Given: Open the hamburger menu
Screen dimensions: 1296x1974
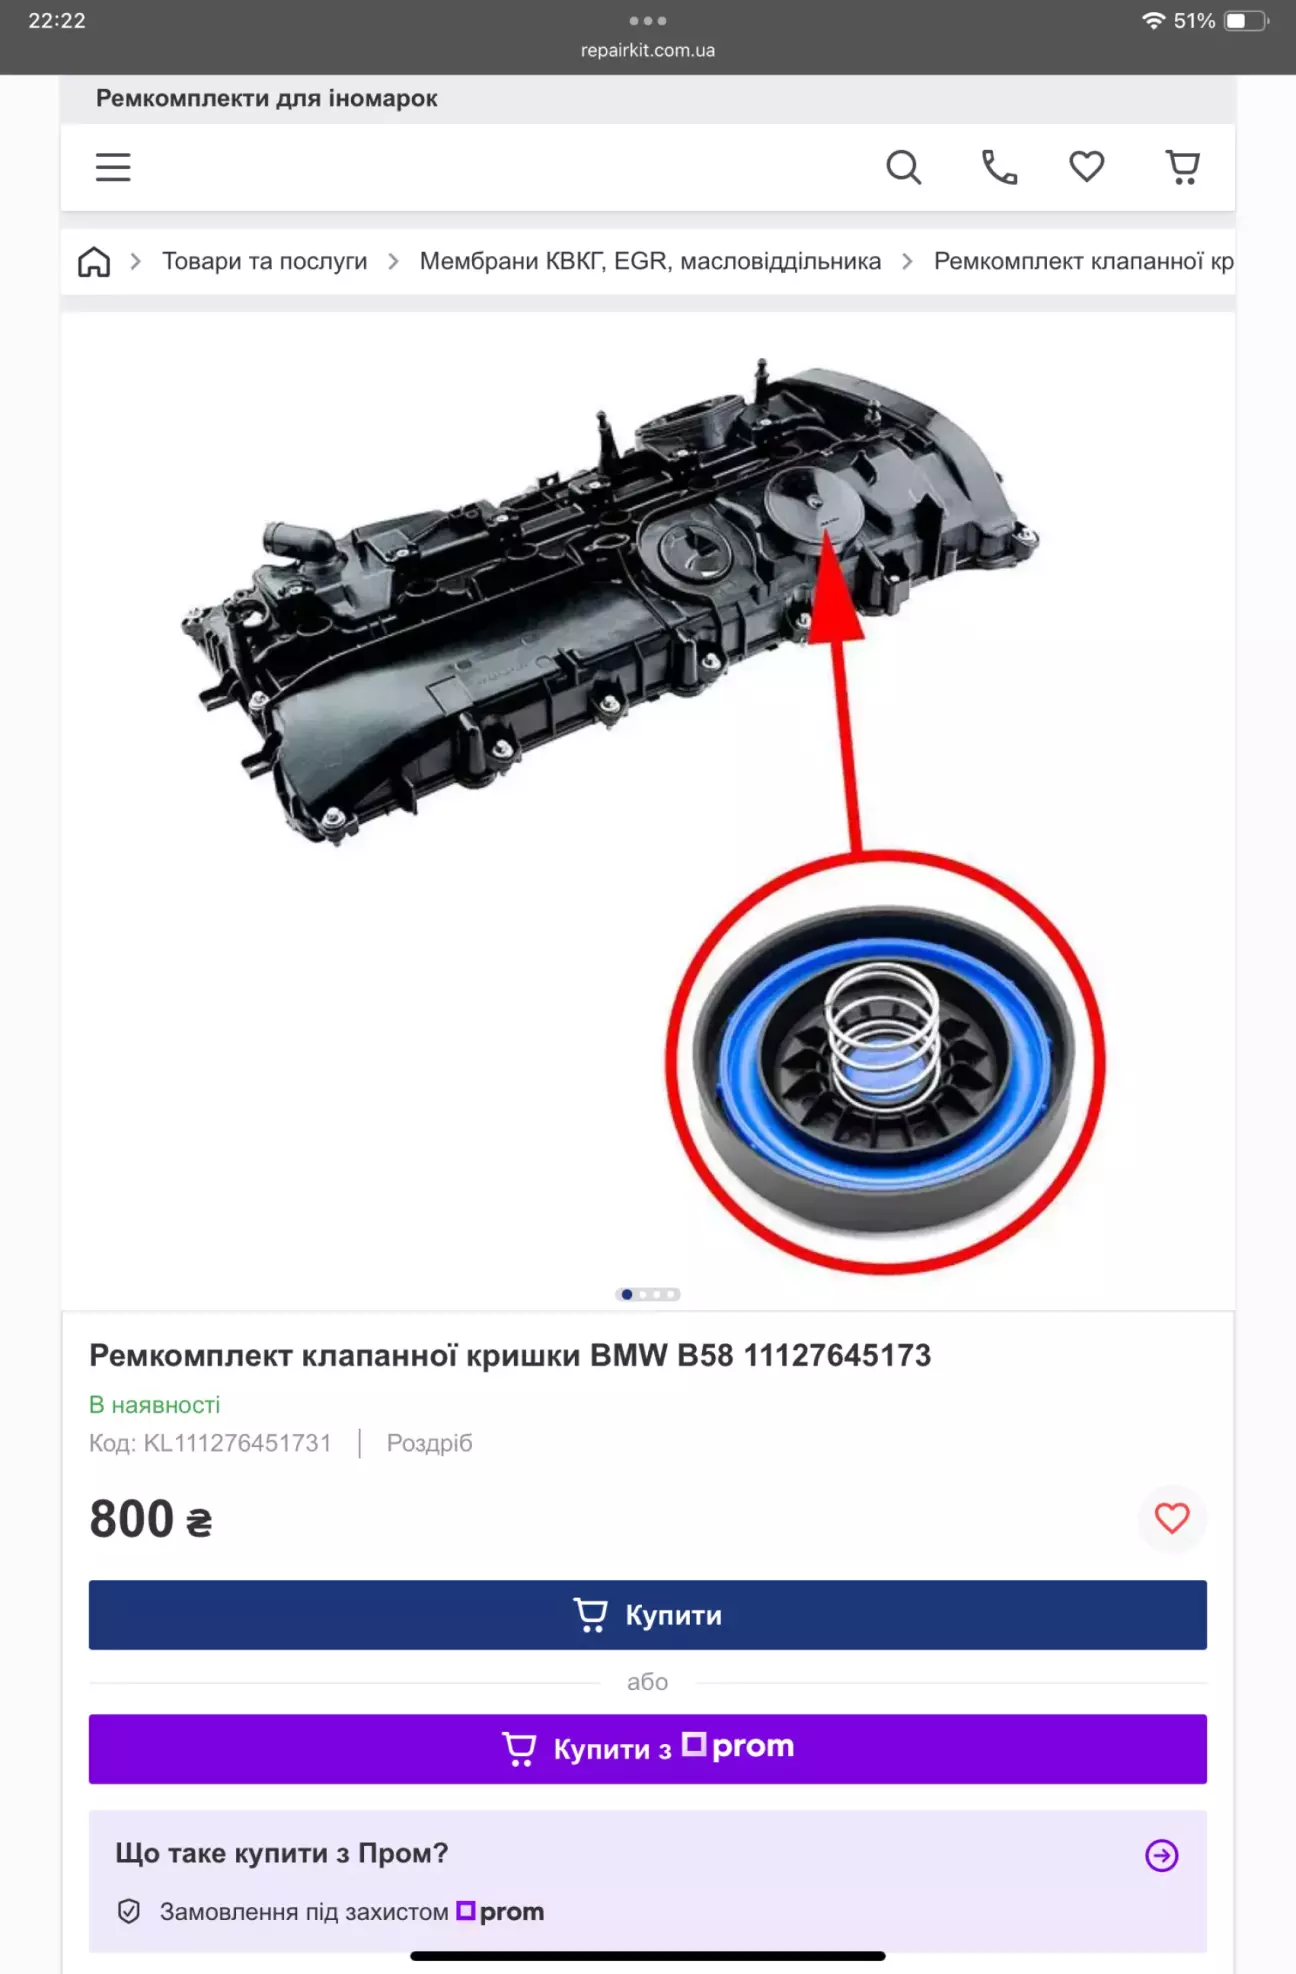Looking at the screenshot, I should coord(113,167).
